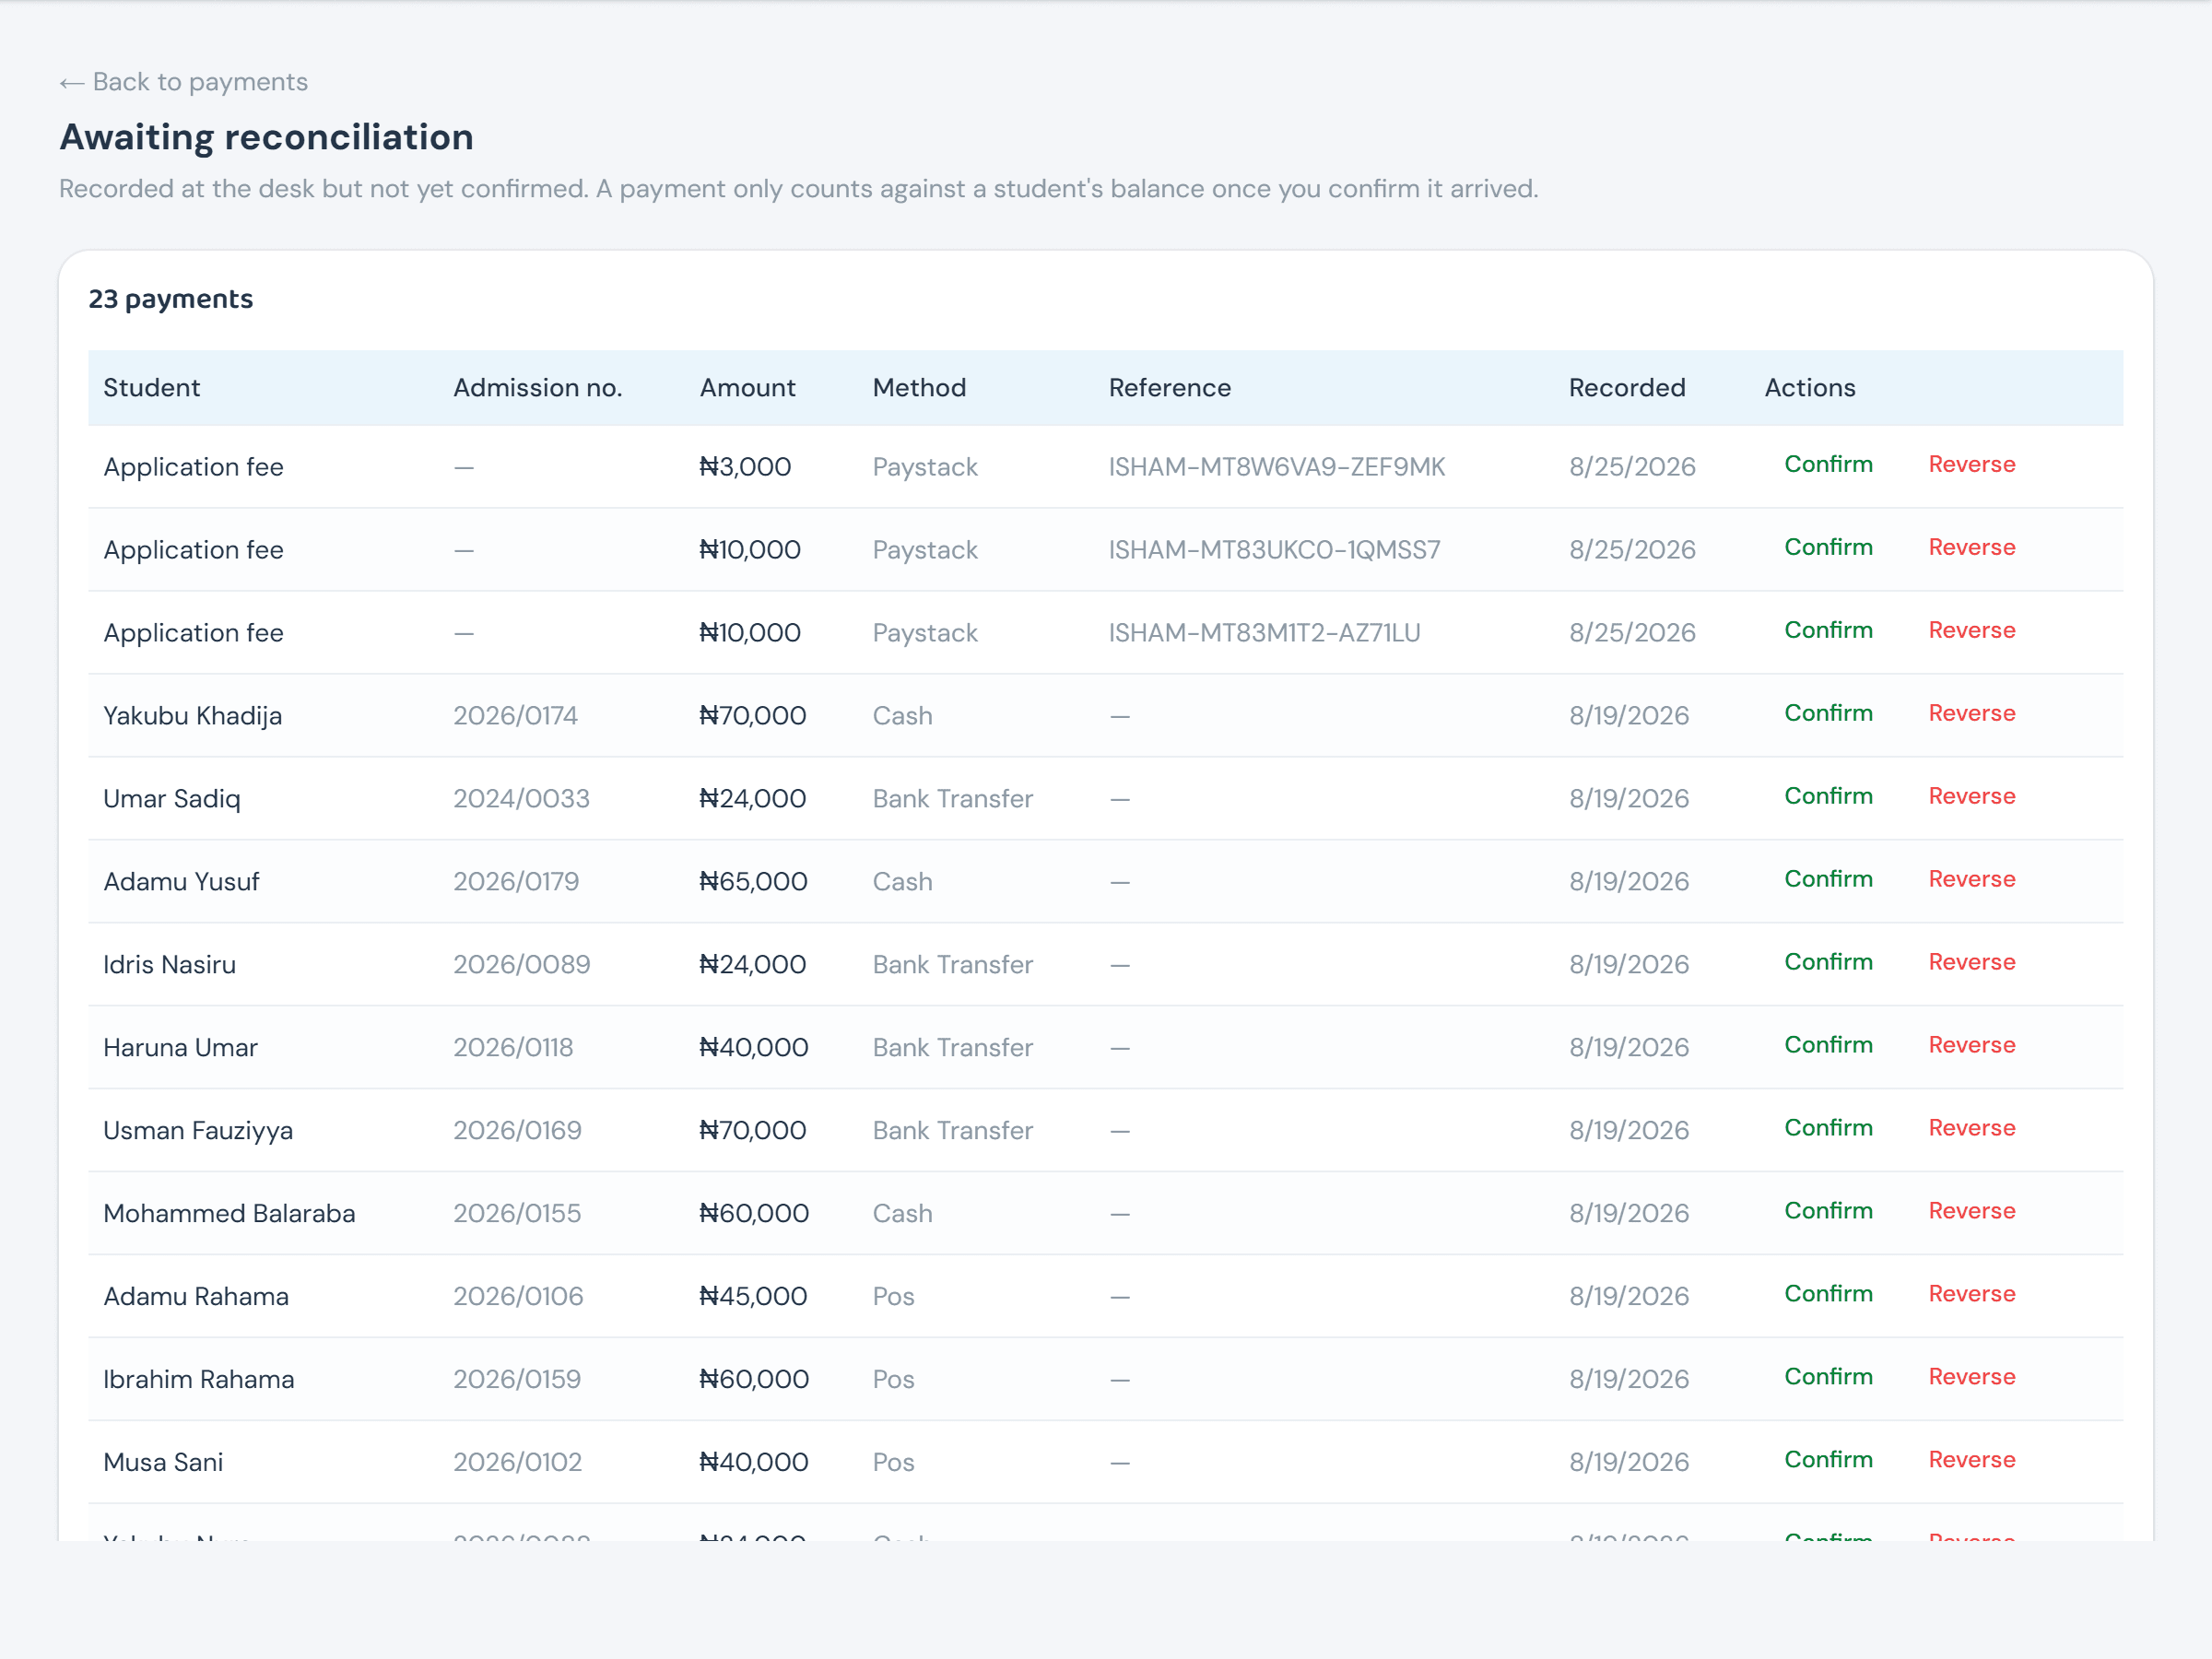Click the Student column header
This screenshot has height=1659, width=2212.
pyautogui.click(x=152, y=388)
